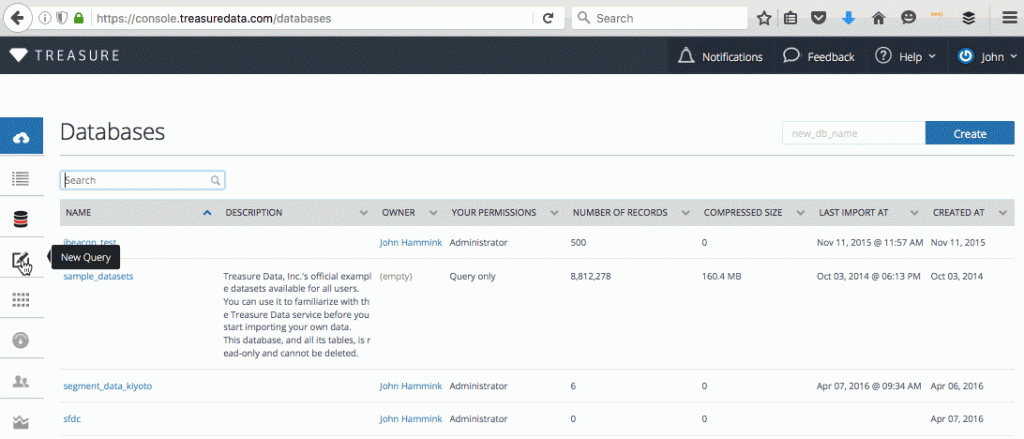Open the sample_datasets database
Image resolution: width=1024 pixels, height=439 pixels.
tap(98, 276)
